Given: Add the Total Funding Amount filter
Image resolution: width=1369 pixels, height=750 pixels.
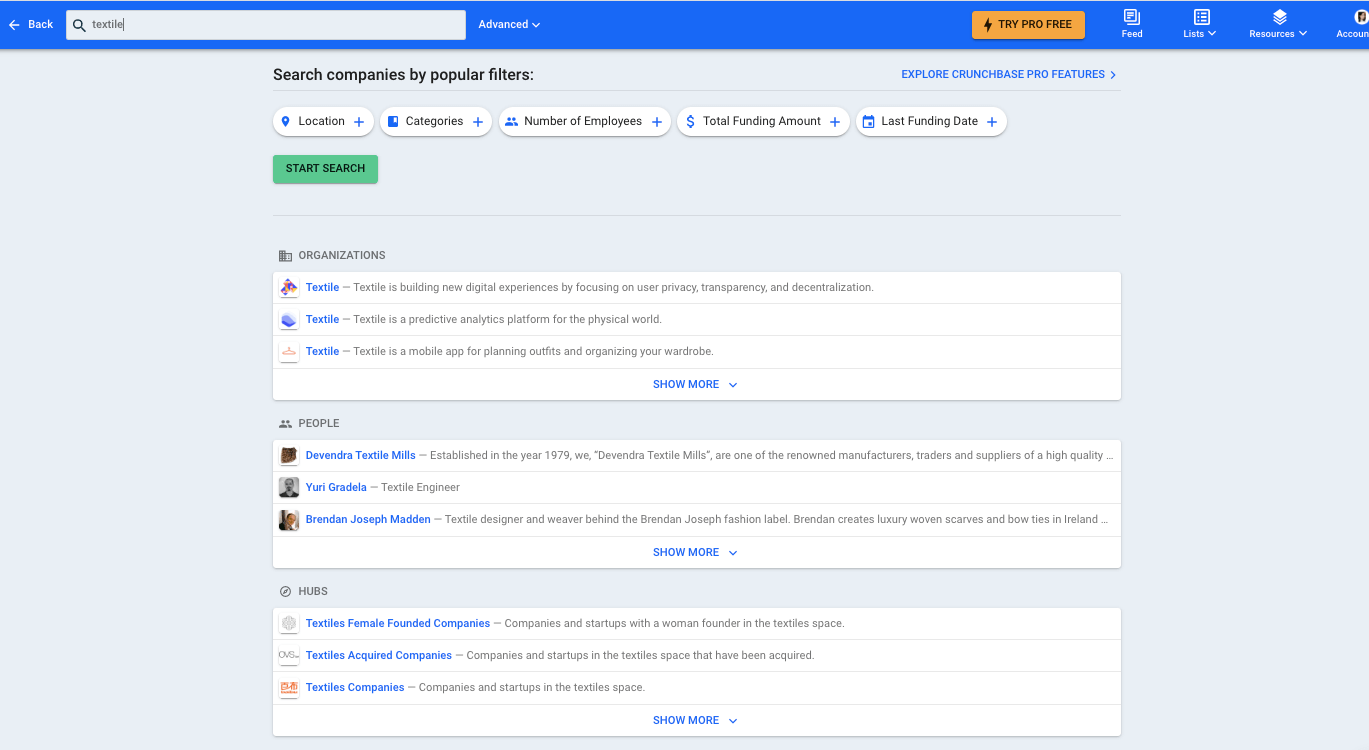Looking at the screenshot, I should pyautogui.click(x=763, y=122).
